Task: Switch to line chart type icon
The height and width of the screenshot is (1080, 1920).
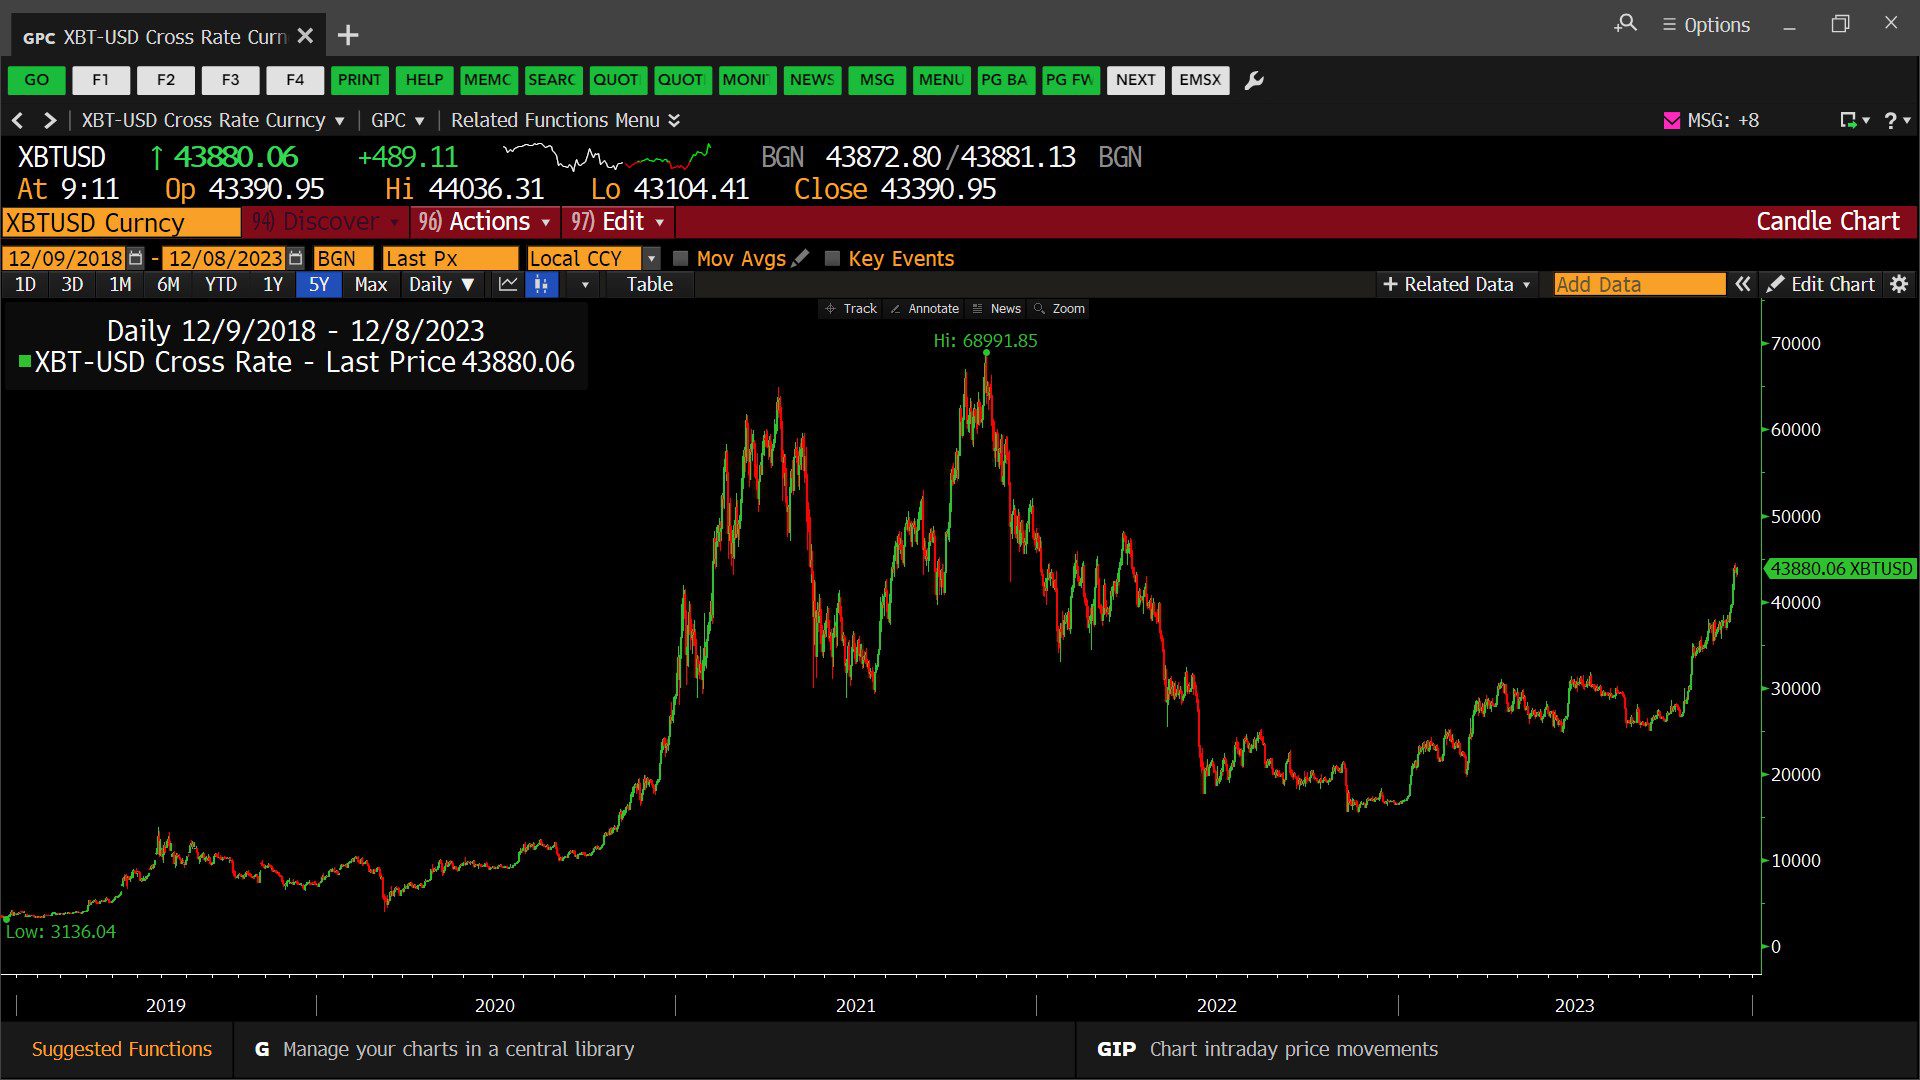Action: [508, 284]
